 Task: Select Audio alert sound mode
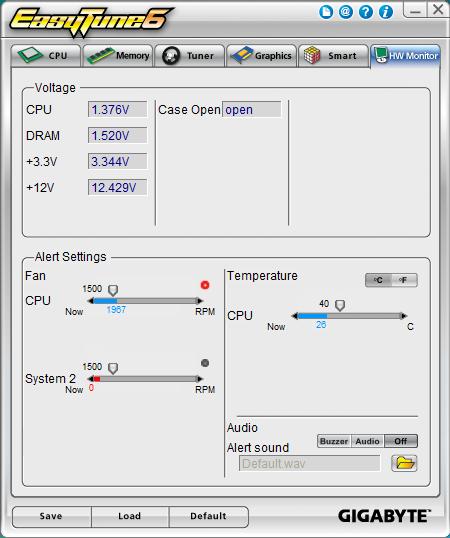click(x=367, y=441)
